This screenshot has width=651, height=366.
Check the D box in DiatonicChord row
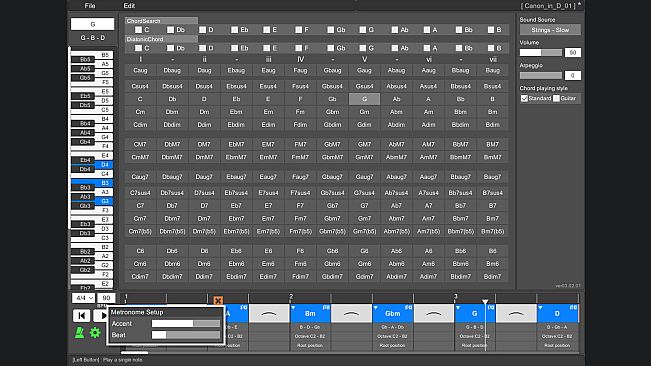[x=203, y=48]
